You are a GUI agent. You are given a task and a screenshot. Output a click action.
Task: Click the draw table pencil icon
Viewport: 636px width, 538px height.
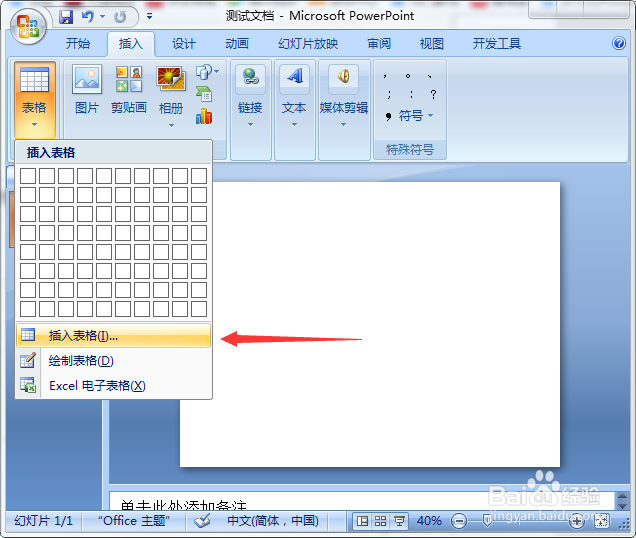tap(28, 360)
